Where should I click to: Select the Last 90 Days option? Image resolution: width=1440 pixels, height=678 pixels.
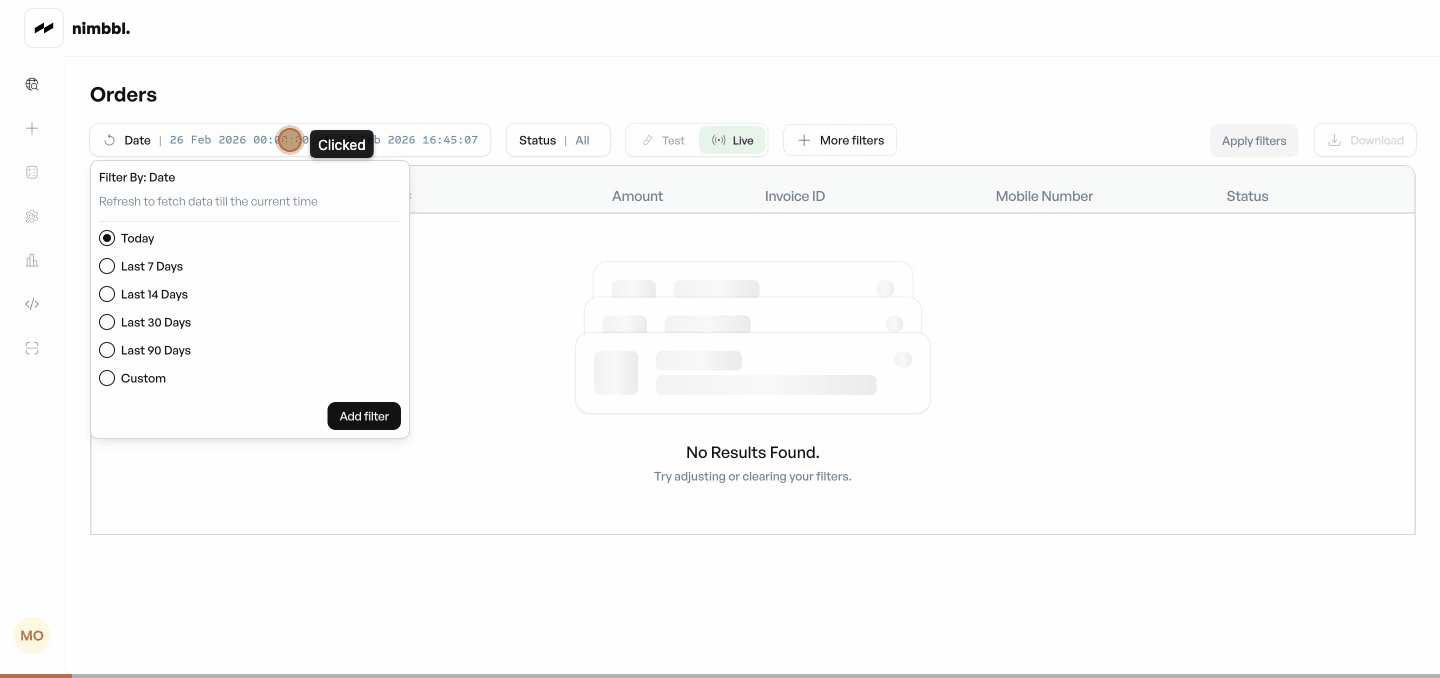[107, 350]
